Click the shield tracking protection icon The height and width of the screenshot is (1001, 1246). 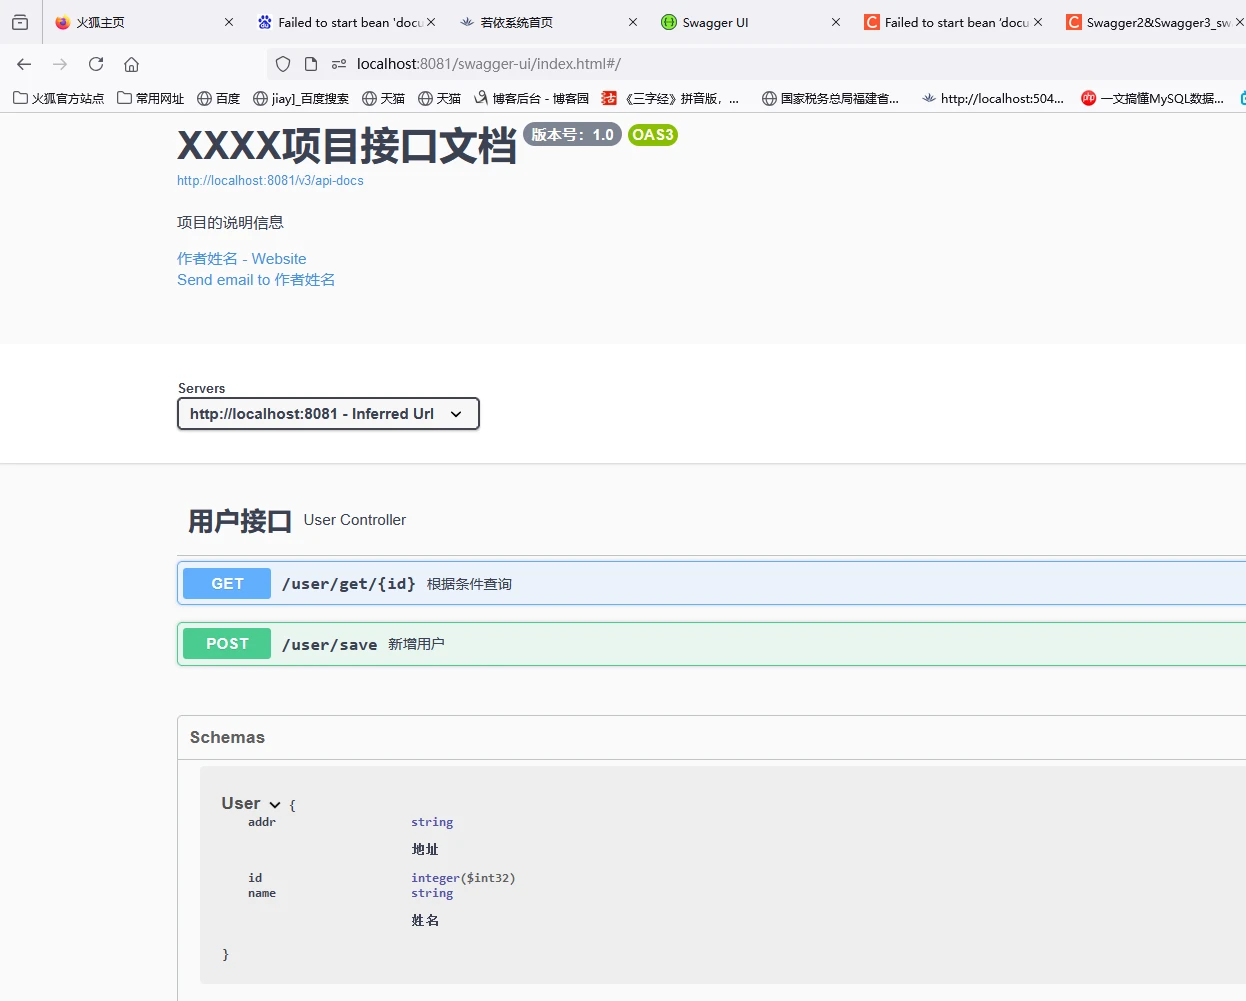coord(283,64)
